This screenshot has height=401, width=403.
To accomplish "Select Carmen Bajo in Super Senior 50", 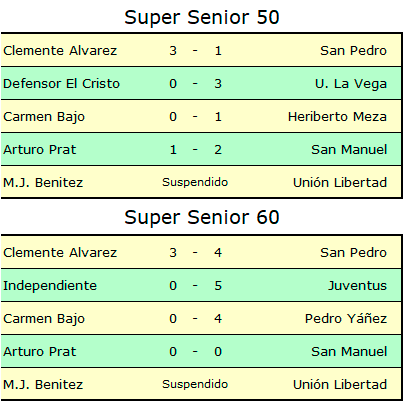I will [44, 117].
